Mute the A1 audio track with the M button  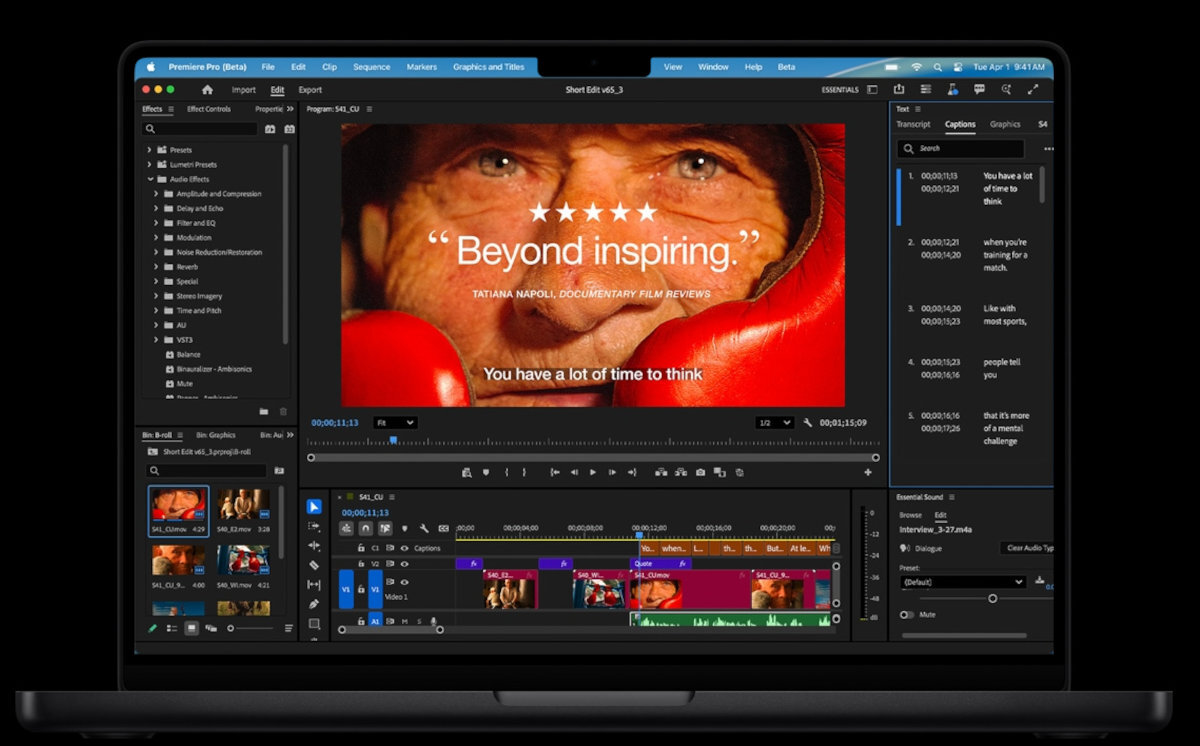click(404, 621)
